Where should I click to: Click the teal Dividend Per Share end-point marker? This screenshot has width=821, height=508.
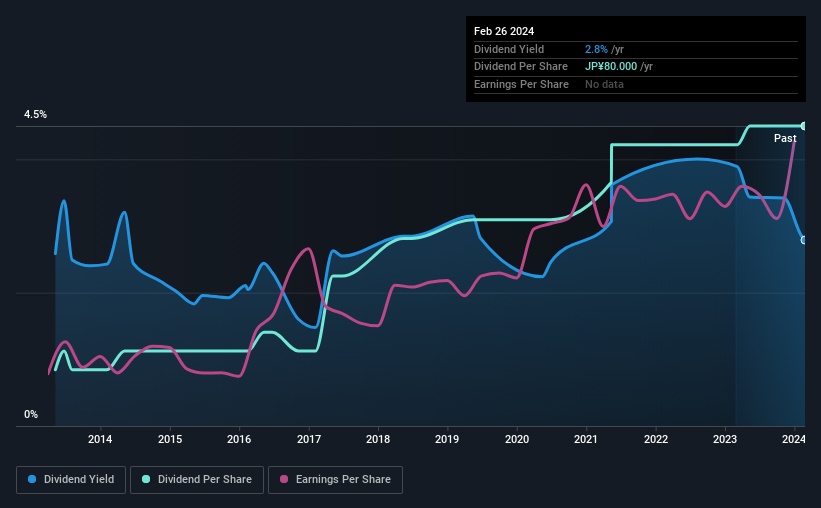[x=804, y=126]
